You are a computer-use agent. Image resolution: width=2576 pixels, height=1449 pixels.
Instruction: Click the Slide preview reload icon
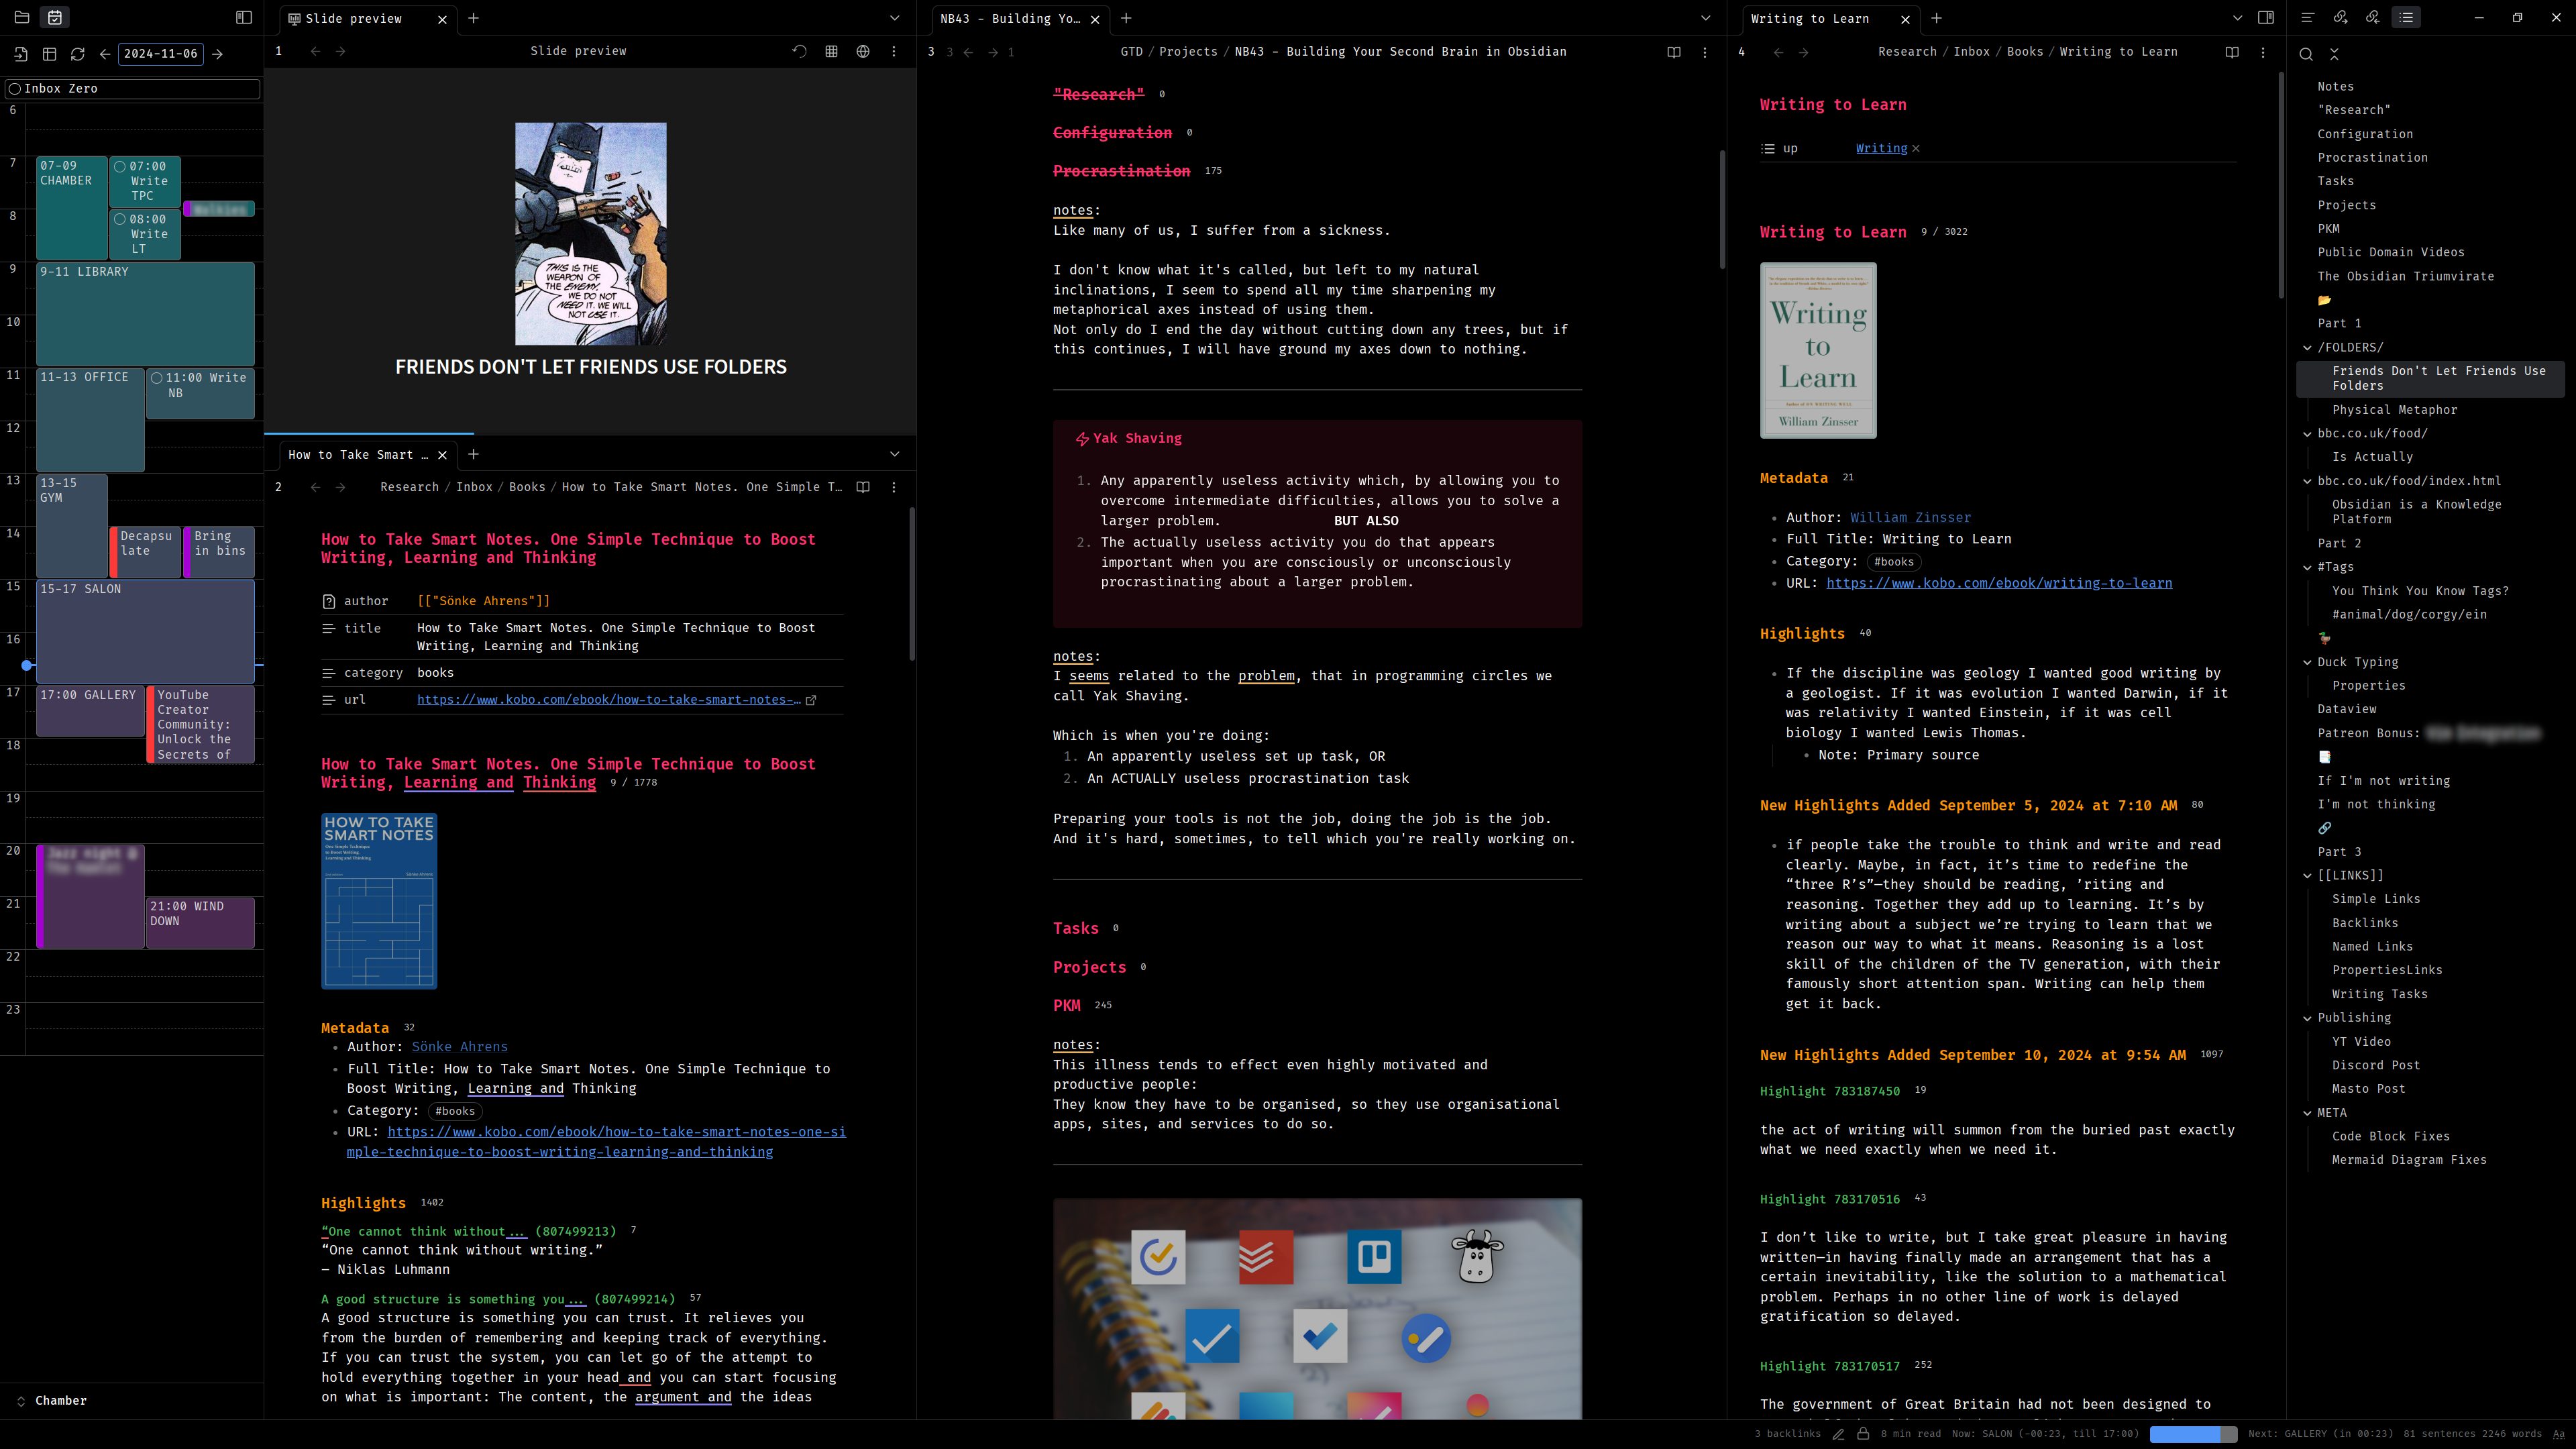point(799,51)
